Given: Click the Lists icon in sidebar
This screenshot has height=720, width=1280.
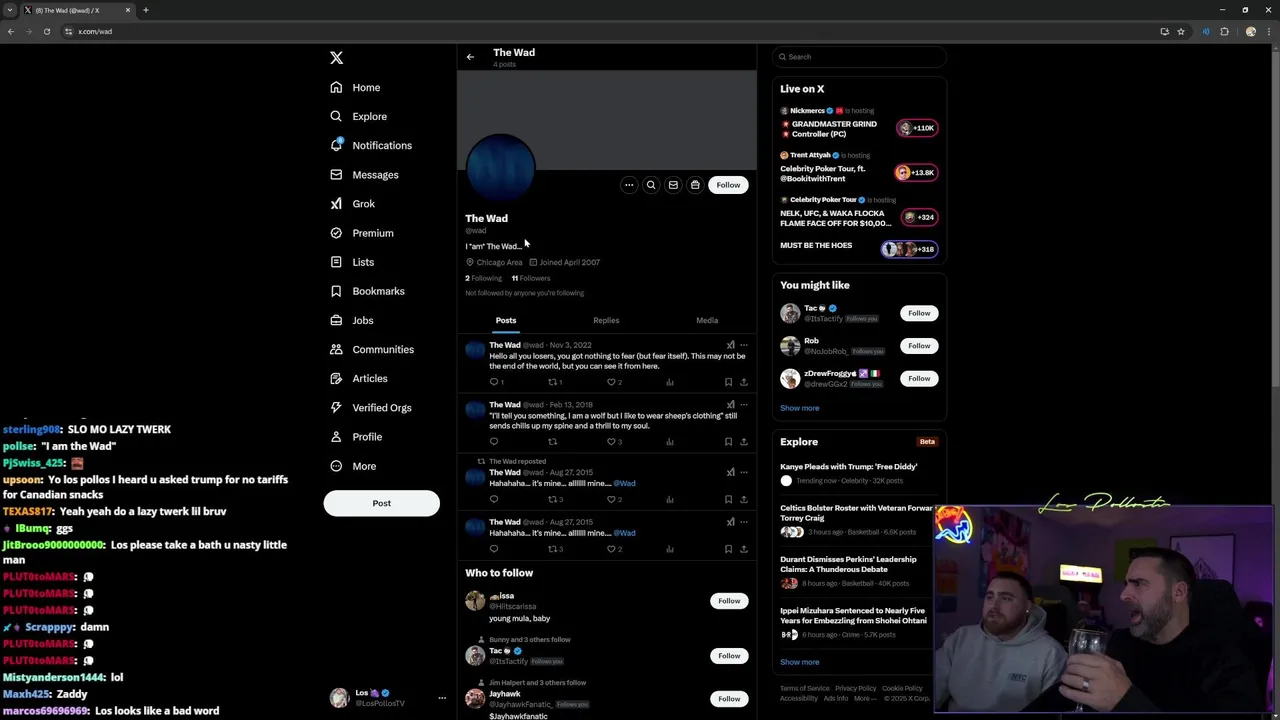Looking at the screenshot, I should (x=336, y=262).
